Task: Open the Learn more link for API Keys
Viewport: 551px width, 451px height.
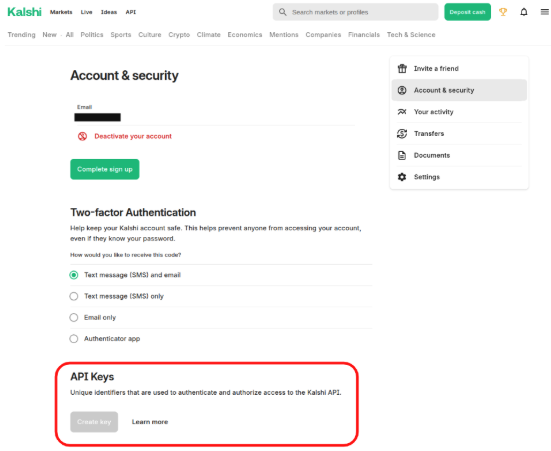Action: (150, 422)
